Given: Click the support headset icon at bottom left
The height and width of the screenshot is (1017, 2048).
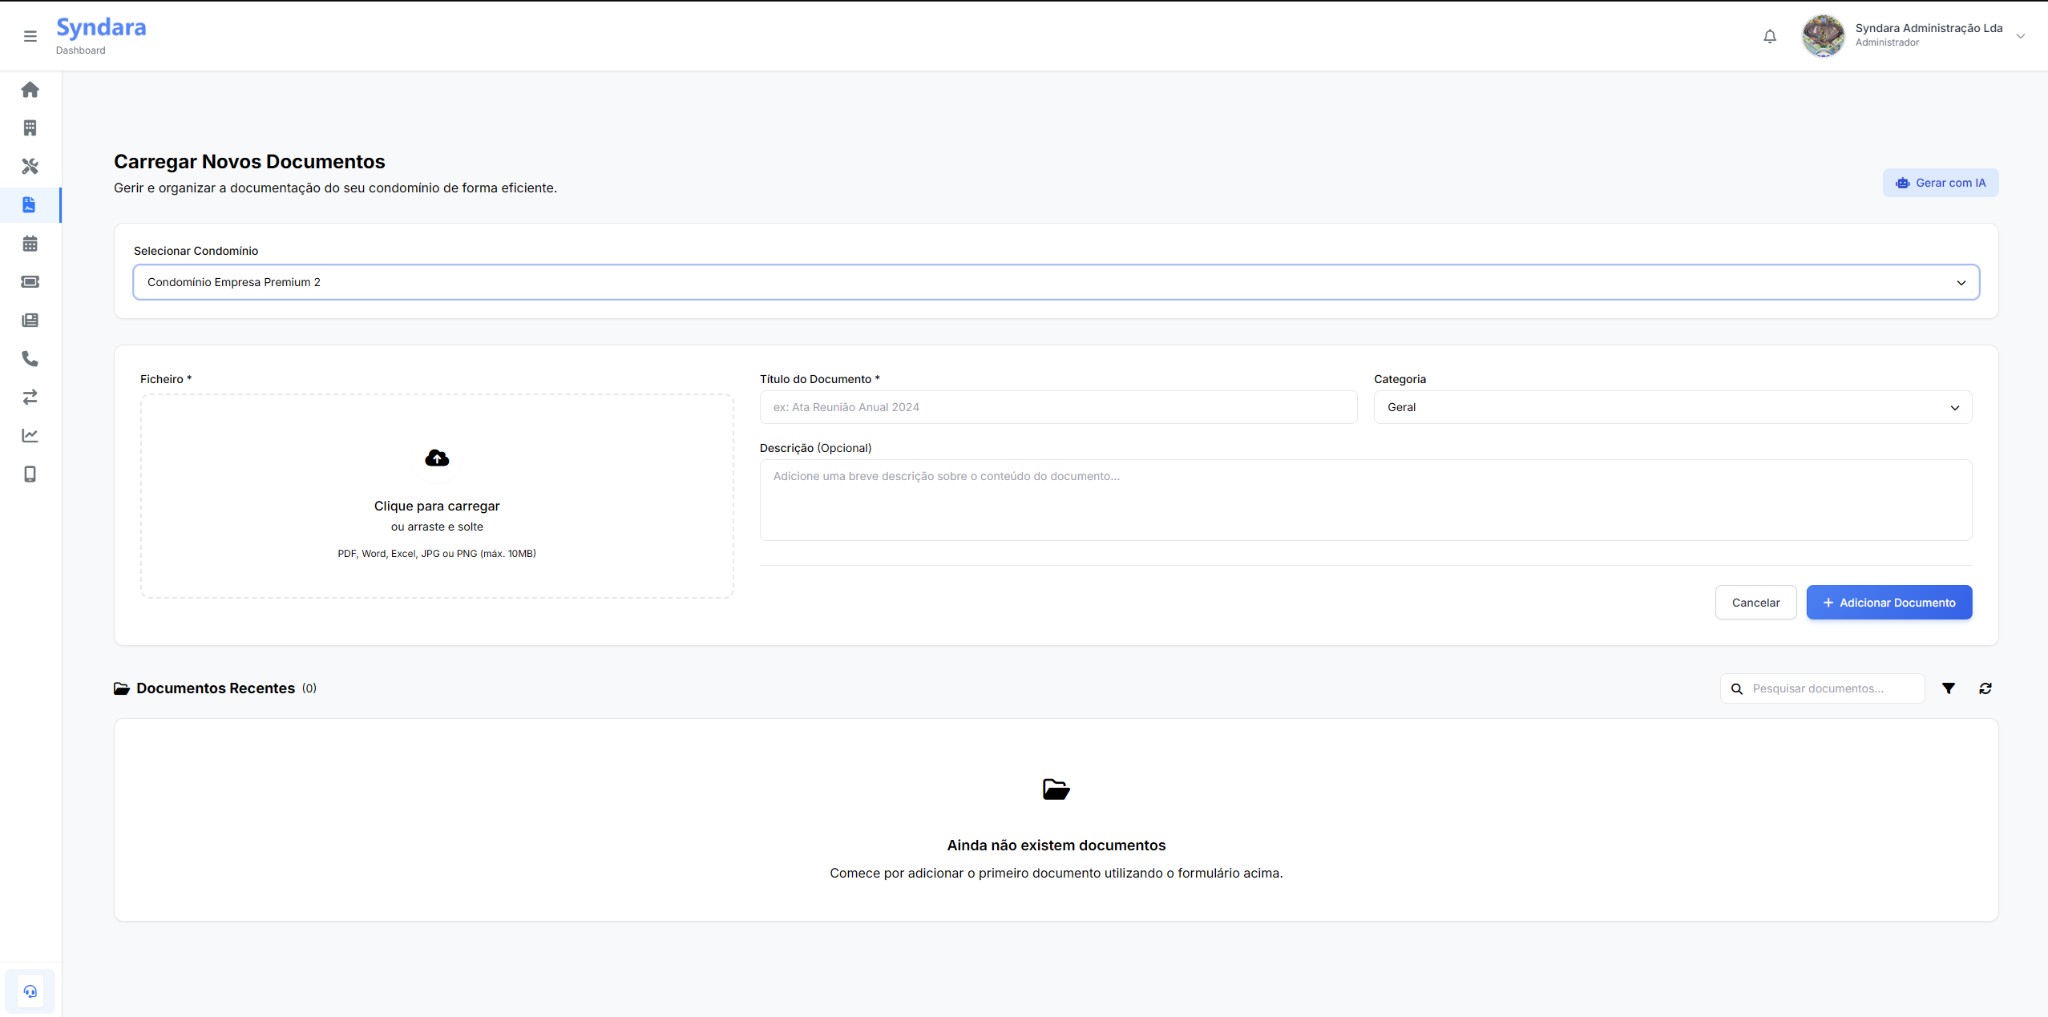Looking at the screenshot, I should [x=30, y=991].
